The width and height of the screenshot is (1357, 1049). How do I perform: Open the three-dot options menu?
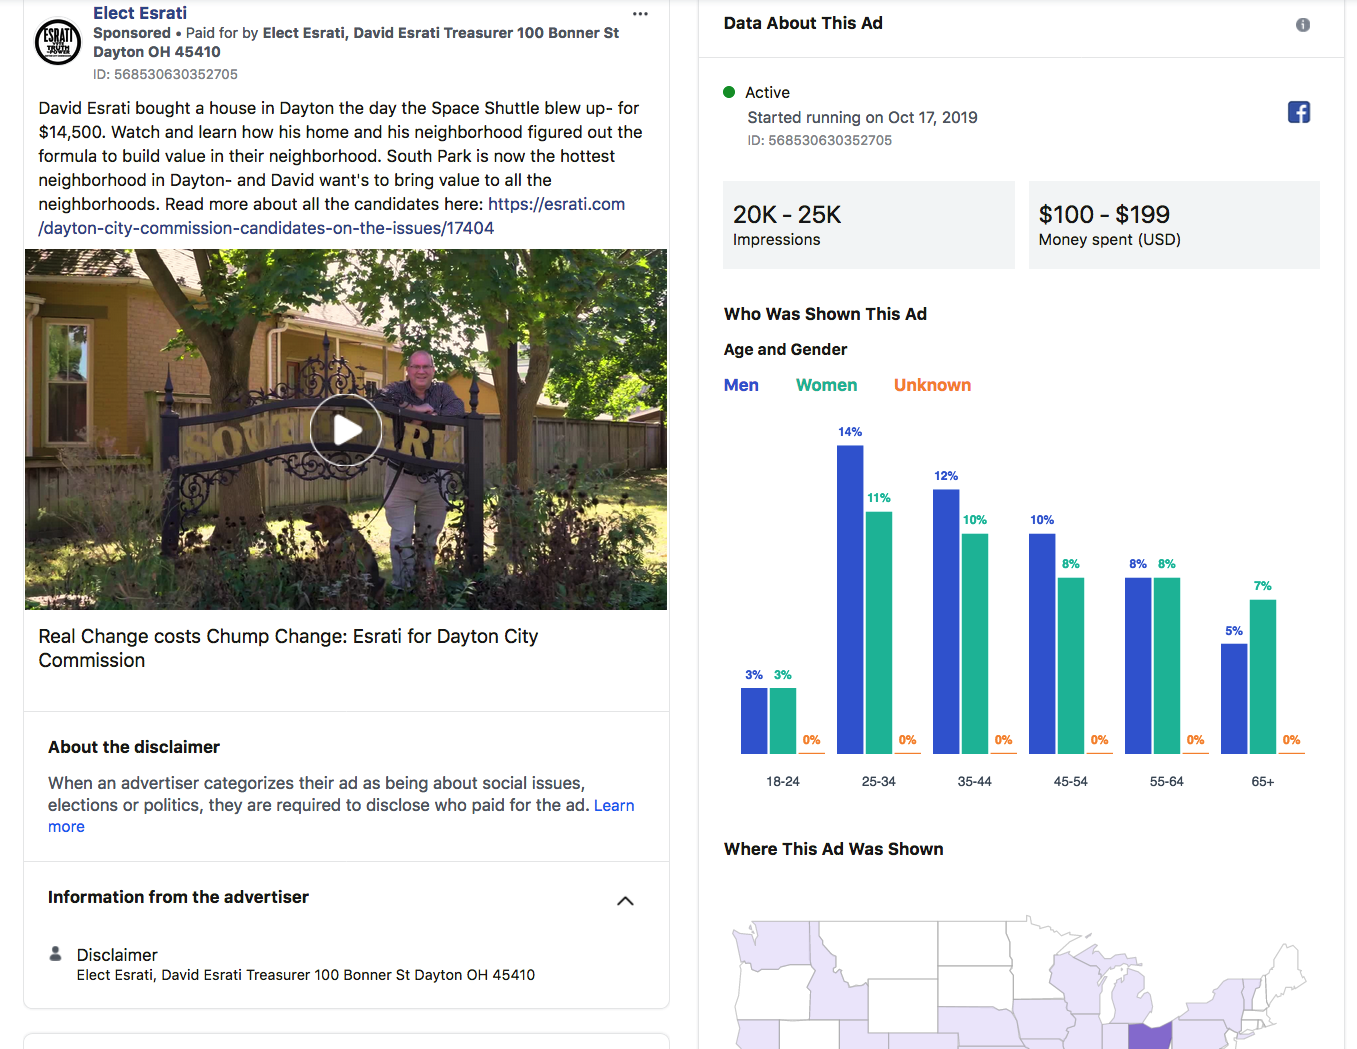[x=640, y=14]
